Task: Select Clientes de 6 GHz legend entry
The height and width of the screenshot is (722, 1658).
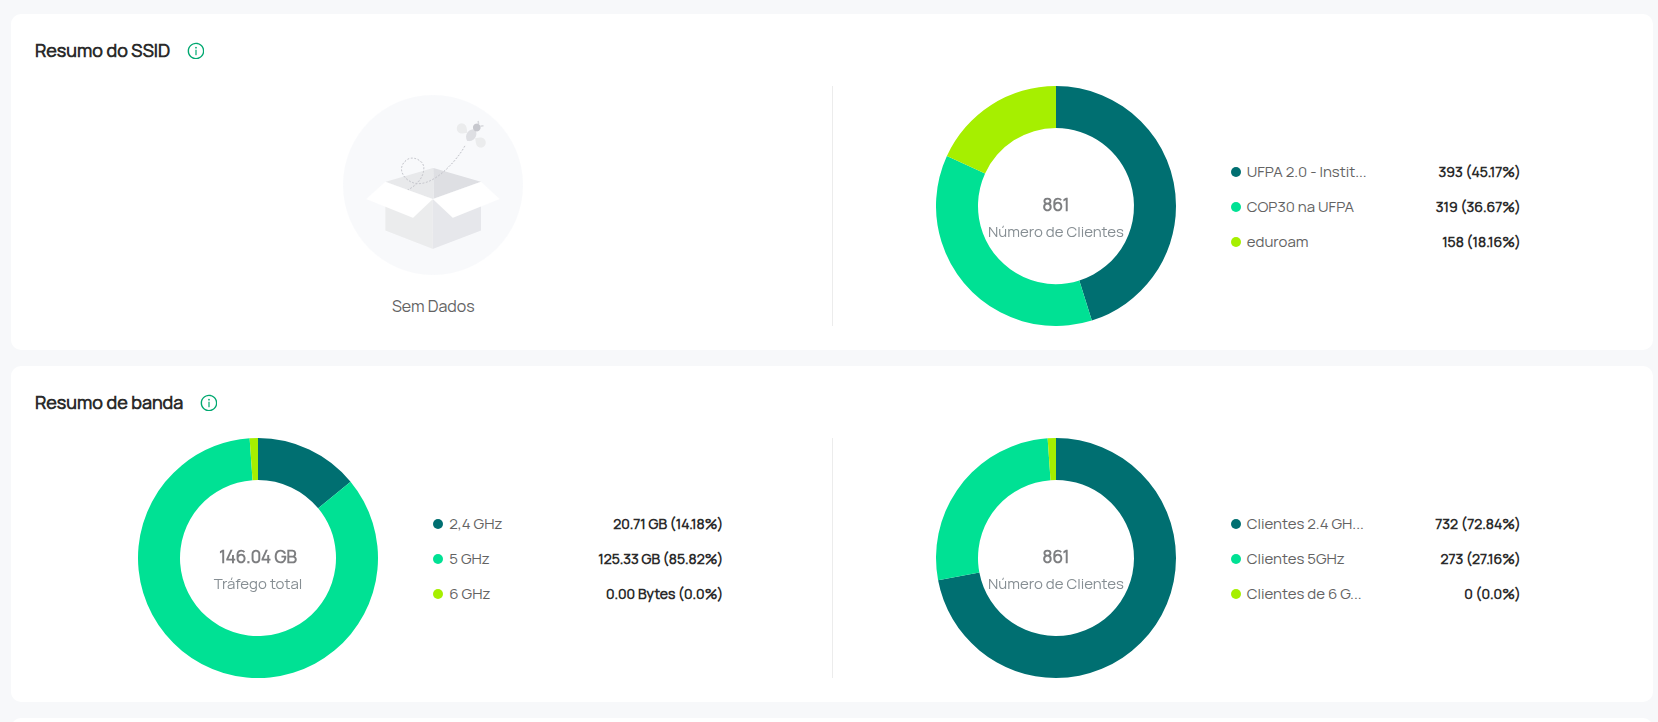Action: [1303, 594]
